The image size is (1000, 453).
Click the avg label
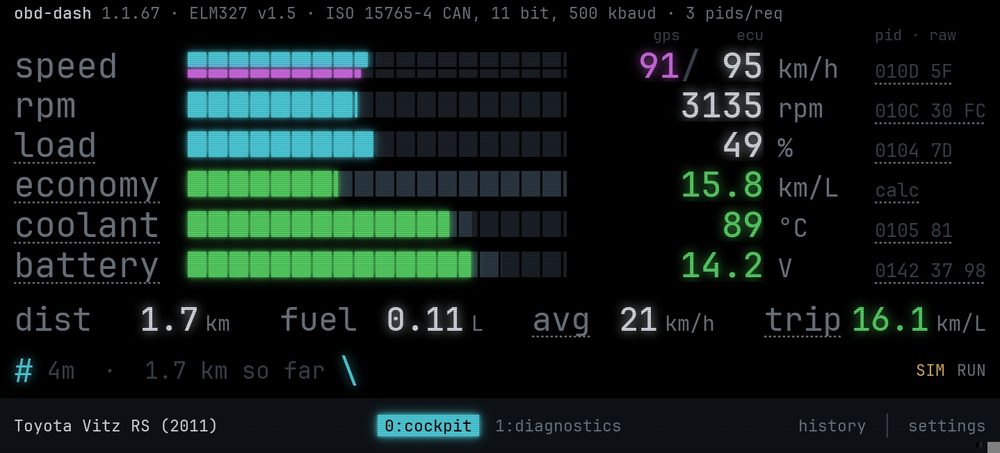pos(561,320)
